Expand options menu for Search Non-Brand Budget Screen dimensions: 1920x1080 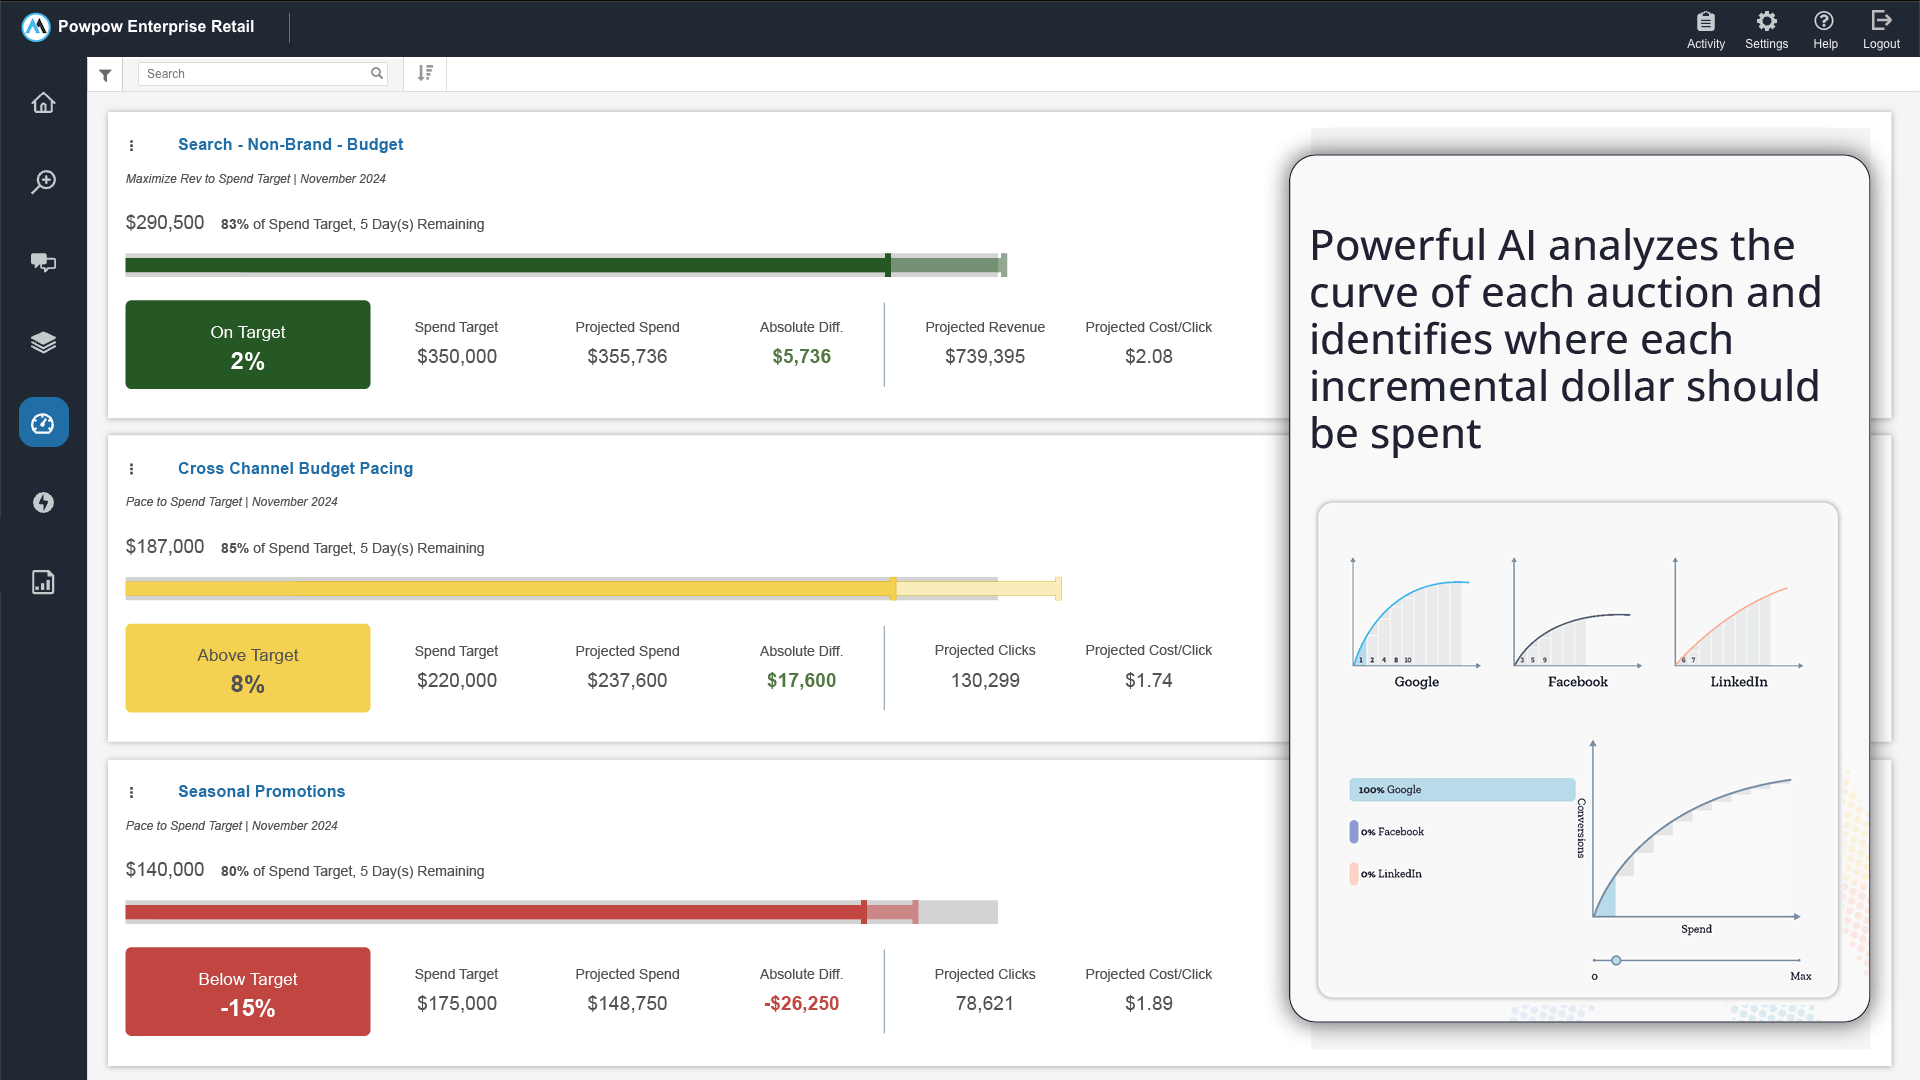coord(132,146)
